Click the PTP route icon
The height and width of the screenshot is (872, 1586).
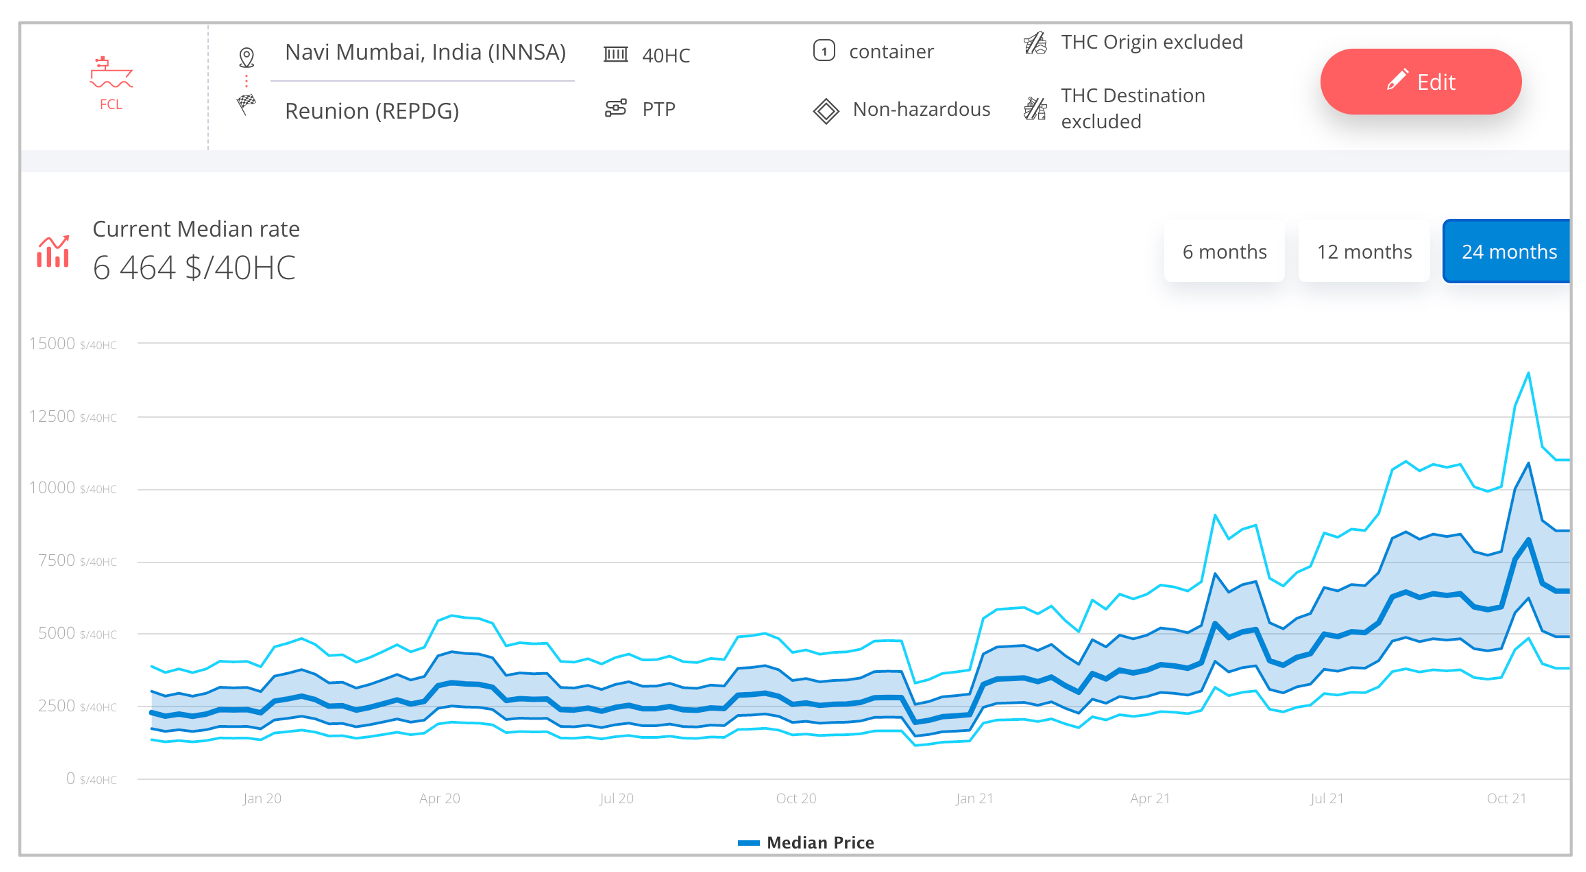pos(616,108)
